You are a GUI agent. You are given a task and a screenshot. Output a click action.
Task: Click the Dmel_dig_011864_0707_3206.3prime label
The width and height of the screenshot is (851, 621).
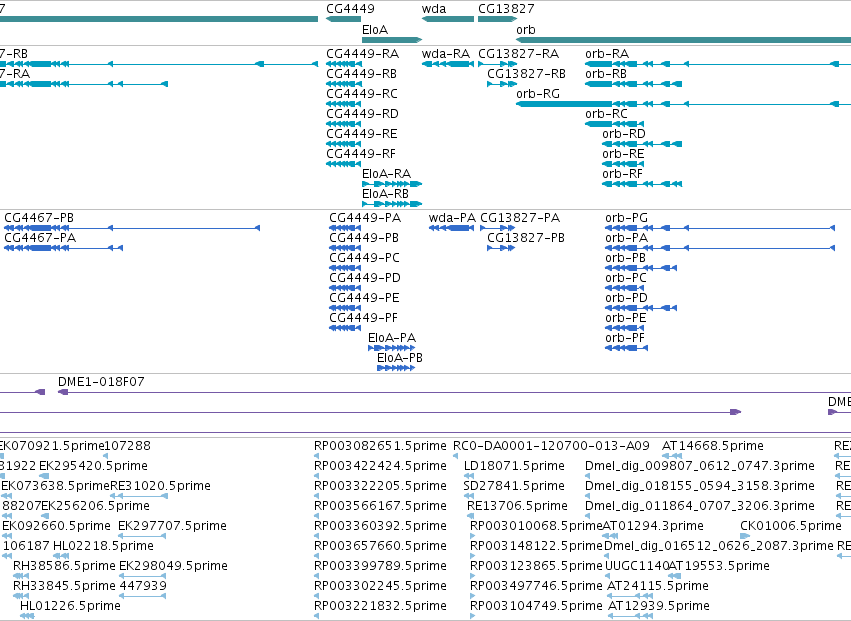pos(700,506)
